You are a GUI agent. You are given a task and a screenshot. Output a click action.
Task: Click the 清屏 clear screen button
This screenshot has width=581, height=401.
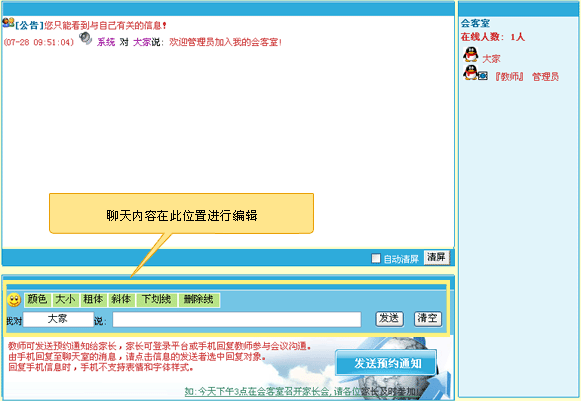click(436, 258)
